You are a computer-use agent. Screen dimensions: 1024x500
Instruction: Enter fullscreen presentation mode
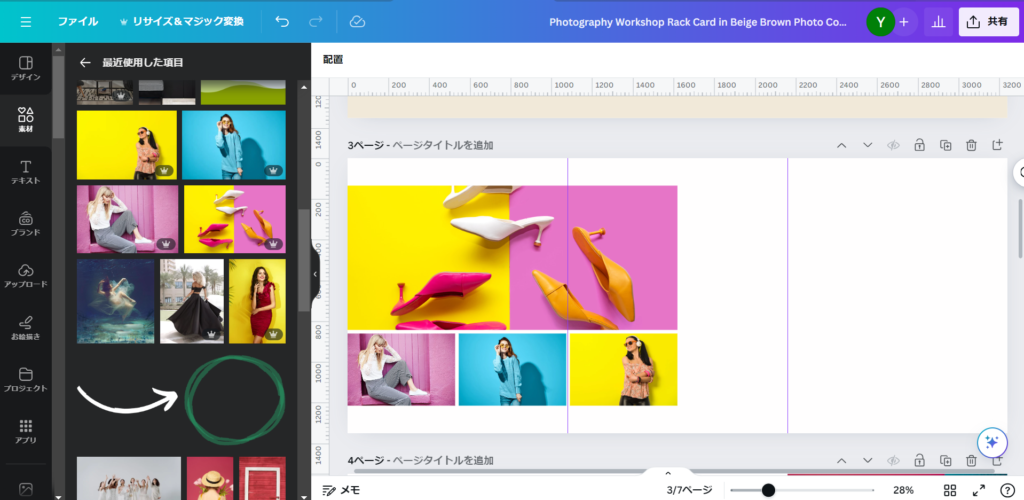point(979,490)
